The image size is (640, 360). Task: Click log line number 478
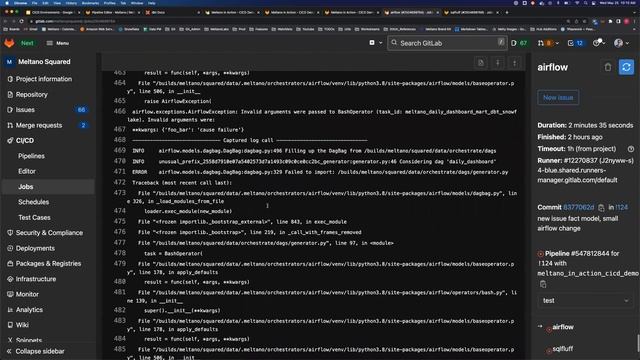pyautogui.click(x=120, y=253)
